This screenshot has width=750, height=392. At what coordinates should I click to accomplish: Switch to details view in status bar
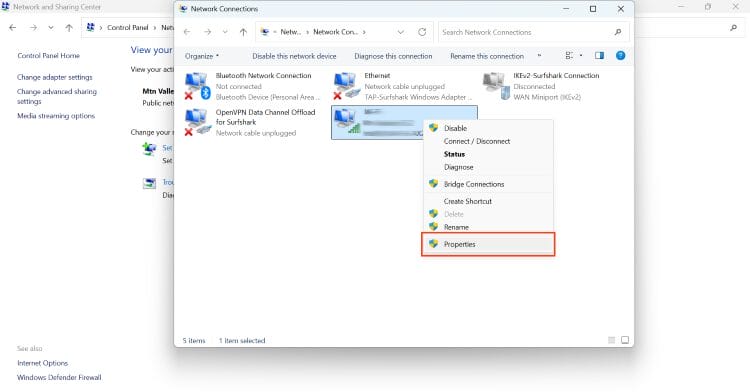[611, 340]
